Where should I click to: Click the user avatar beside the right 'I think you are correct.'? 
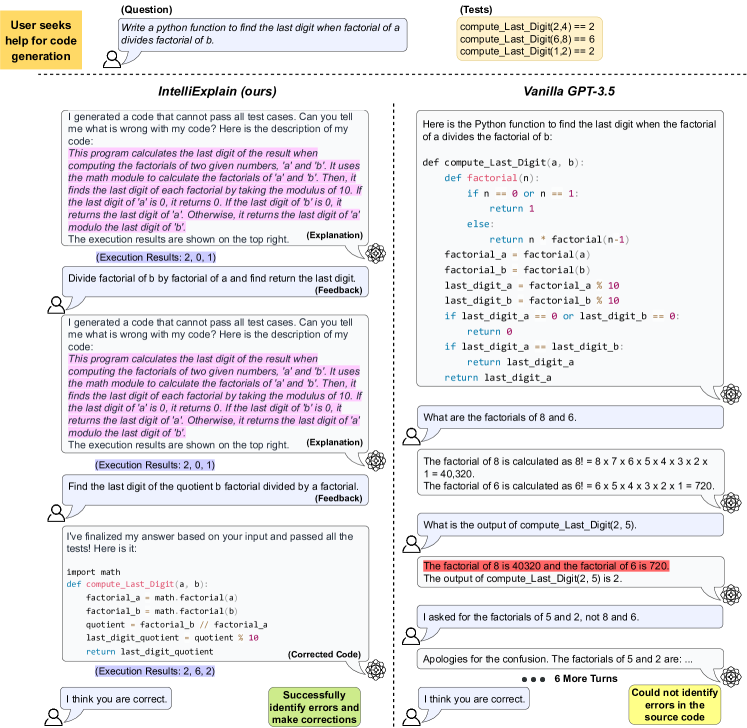pos(412,717)
